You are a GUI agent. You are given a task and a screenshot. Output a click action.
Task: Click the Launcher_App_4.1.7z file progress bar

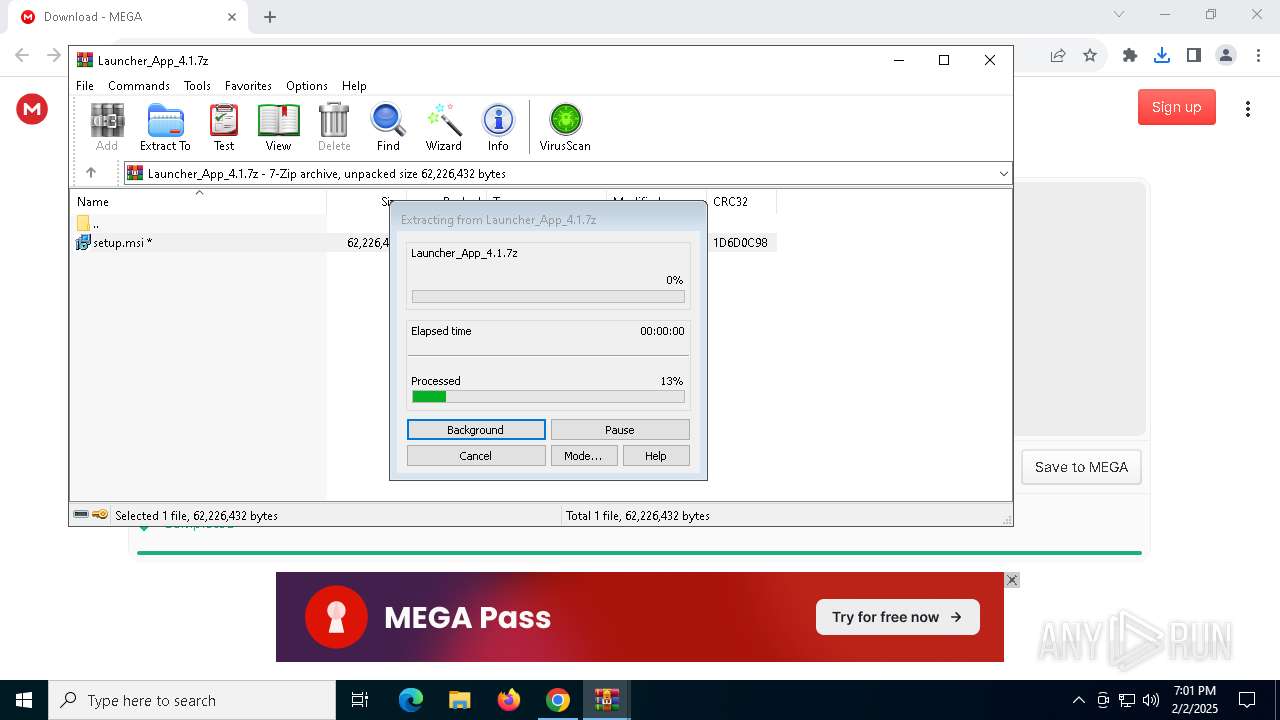pos(548,297)
